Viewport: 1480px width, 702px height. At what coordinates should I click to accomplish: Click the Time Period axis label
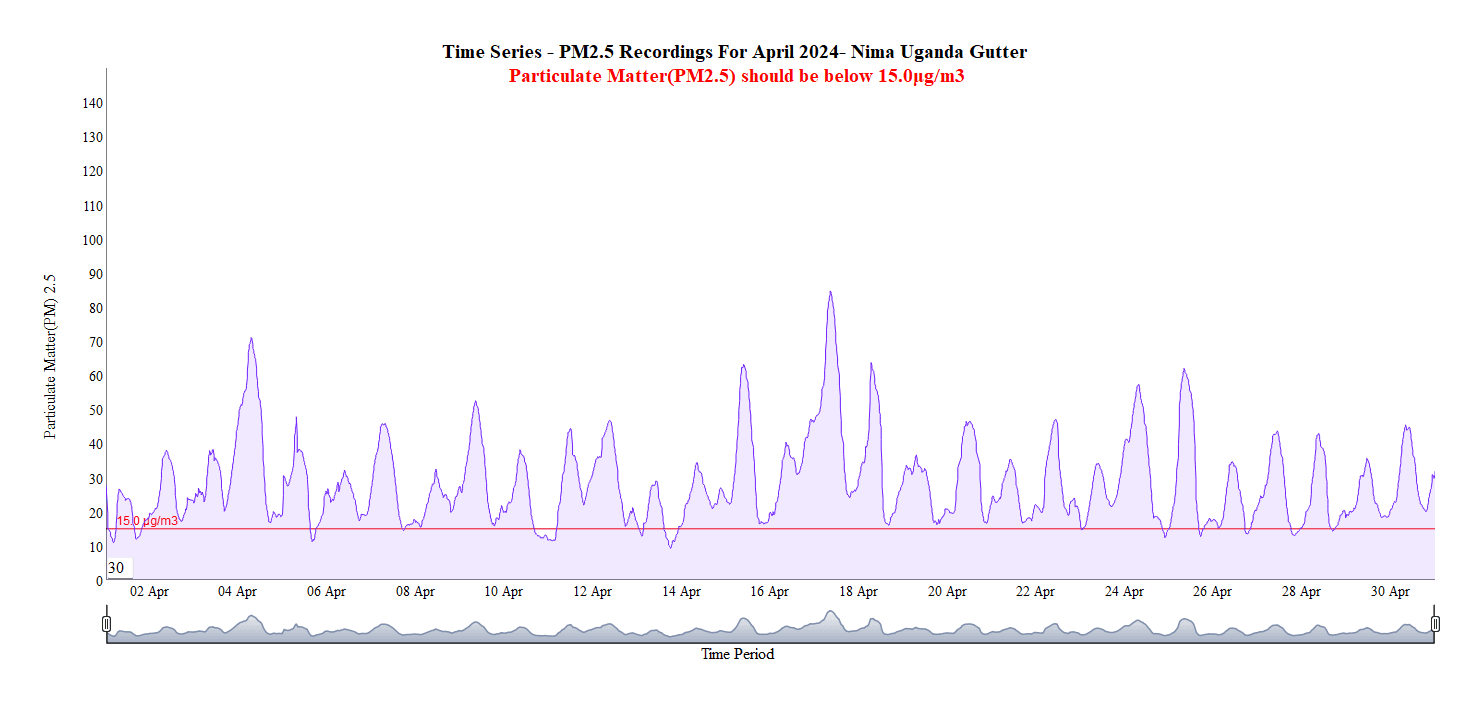pyautogui.click(x=737, y=654)
